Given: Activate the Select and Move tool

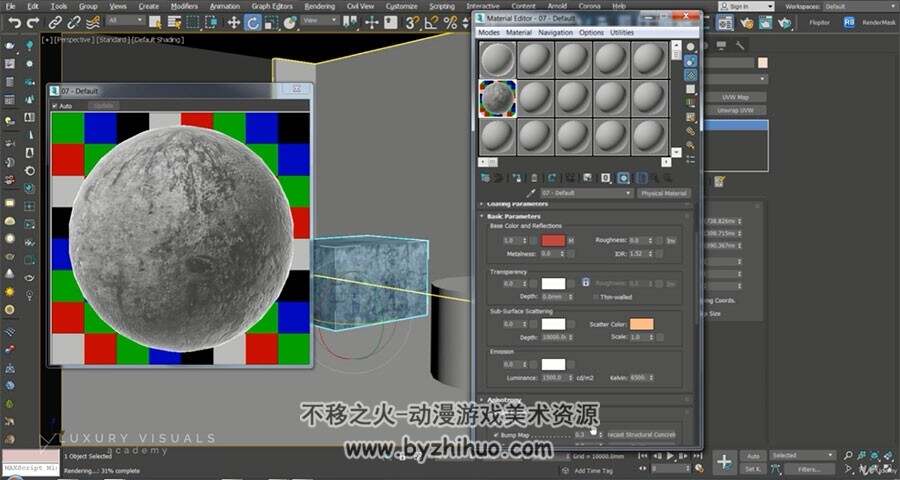Looking at the screenshot, I should [234, 22].
